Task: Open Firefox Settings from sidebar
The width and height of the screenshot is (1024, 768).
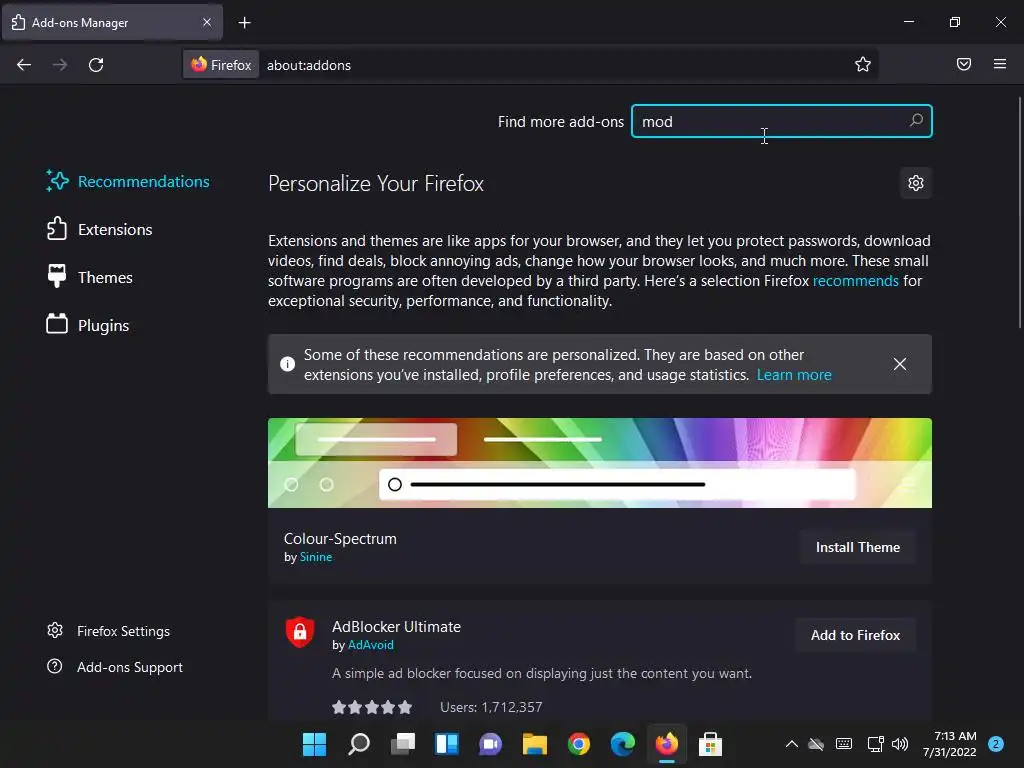Action: tap(108, 631)
